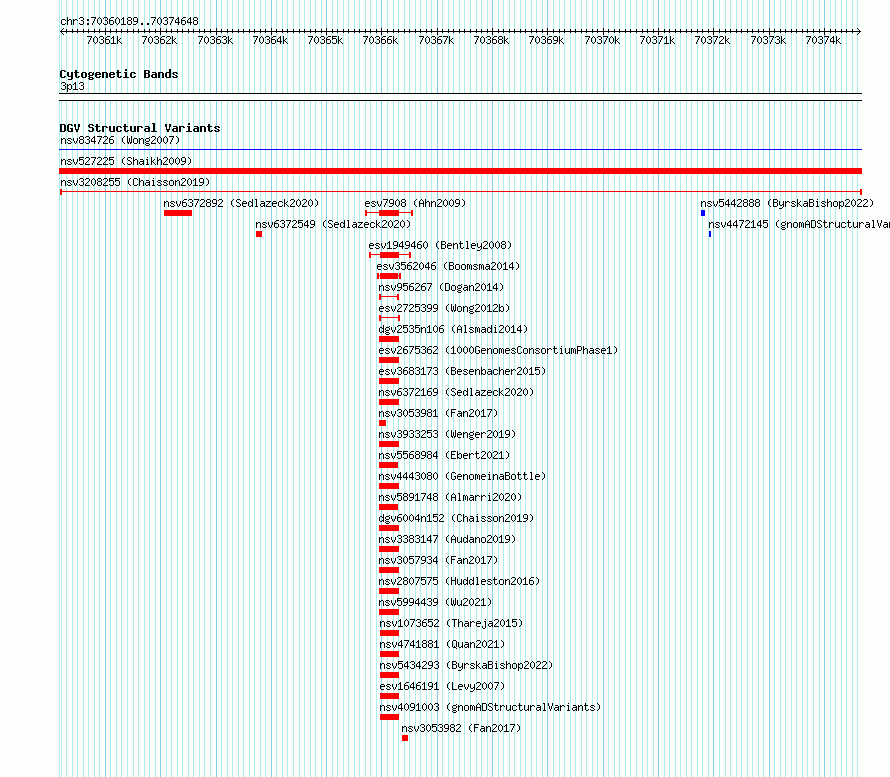Select the dgv2535n106 Alsmadi2014 red bar

point(389,339)
